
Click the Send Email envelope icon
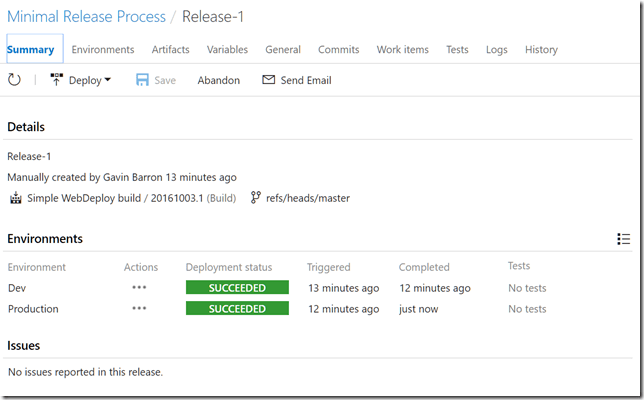pos(268,80)
